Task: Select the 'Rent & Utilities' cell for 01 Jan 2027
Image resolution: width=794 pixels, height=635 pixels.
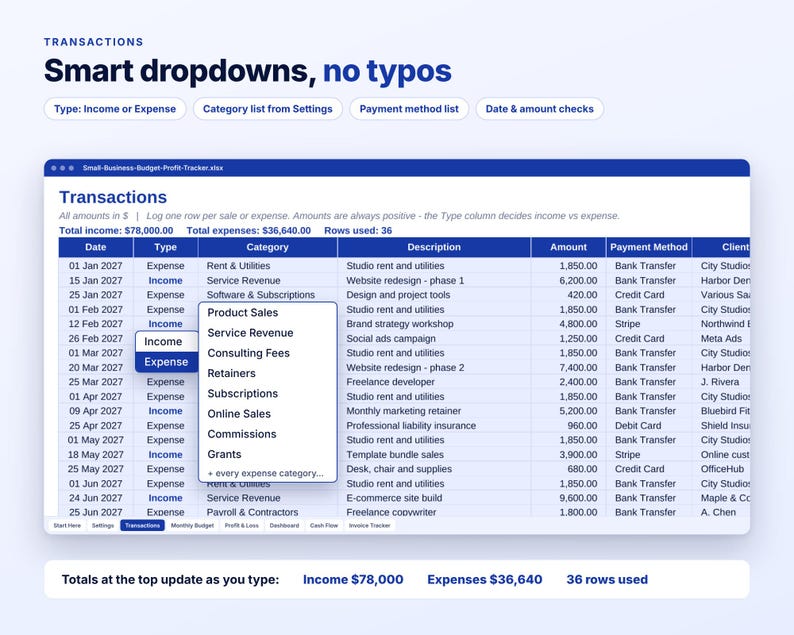Action: pyautogui.click(x=267, y=266)
